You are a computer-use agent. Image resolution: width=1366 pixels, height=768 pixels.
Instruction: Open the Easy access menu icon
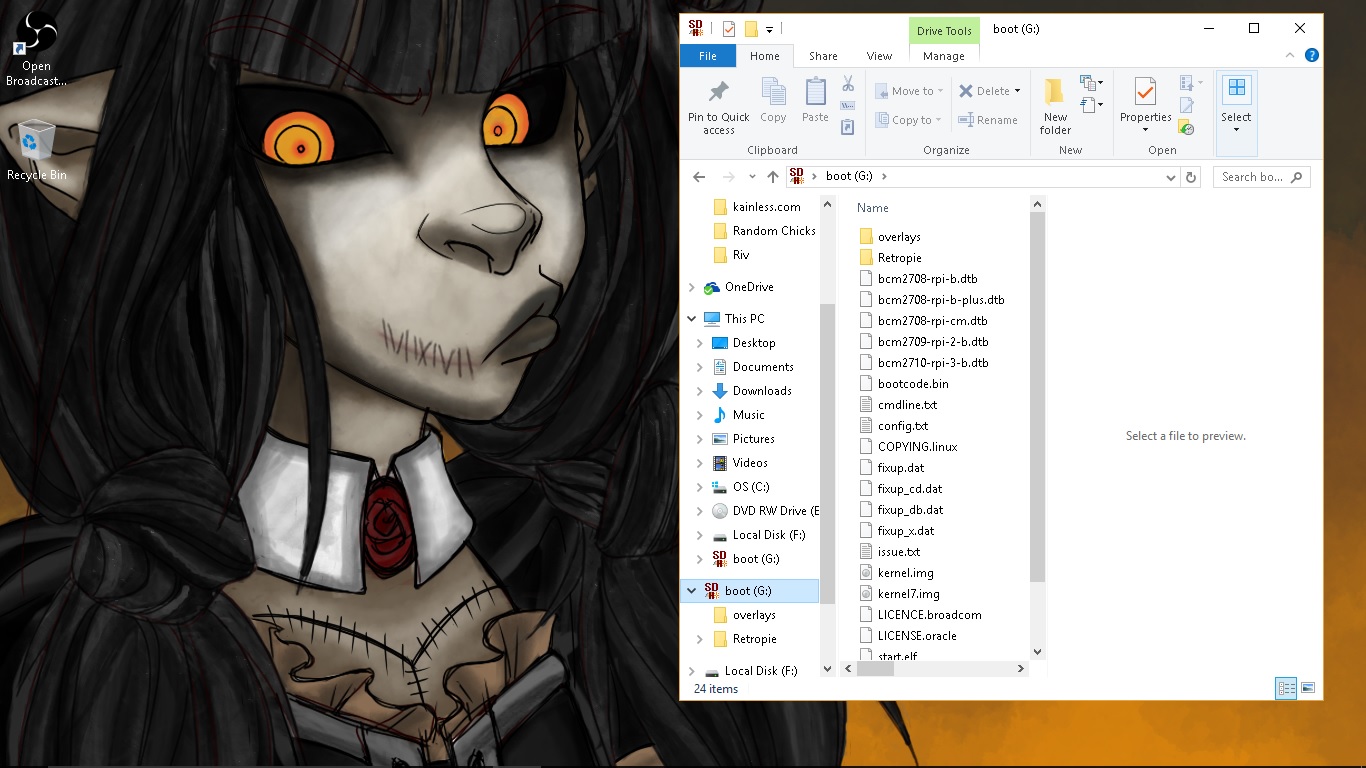[1091, 104]
